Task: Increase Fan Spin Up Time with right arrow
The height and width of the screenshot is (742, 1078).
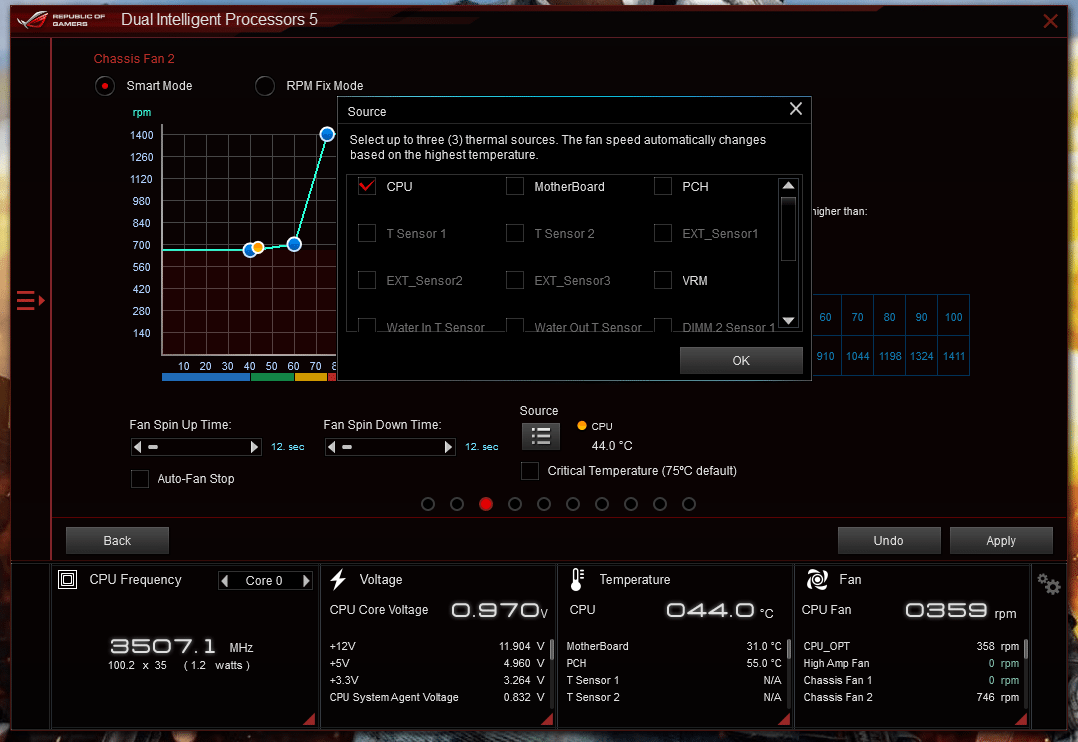Action: (254, 447)
